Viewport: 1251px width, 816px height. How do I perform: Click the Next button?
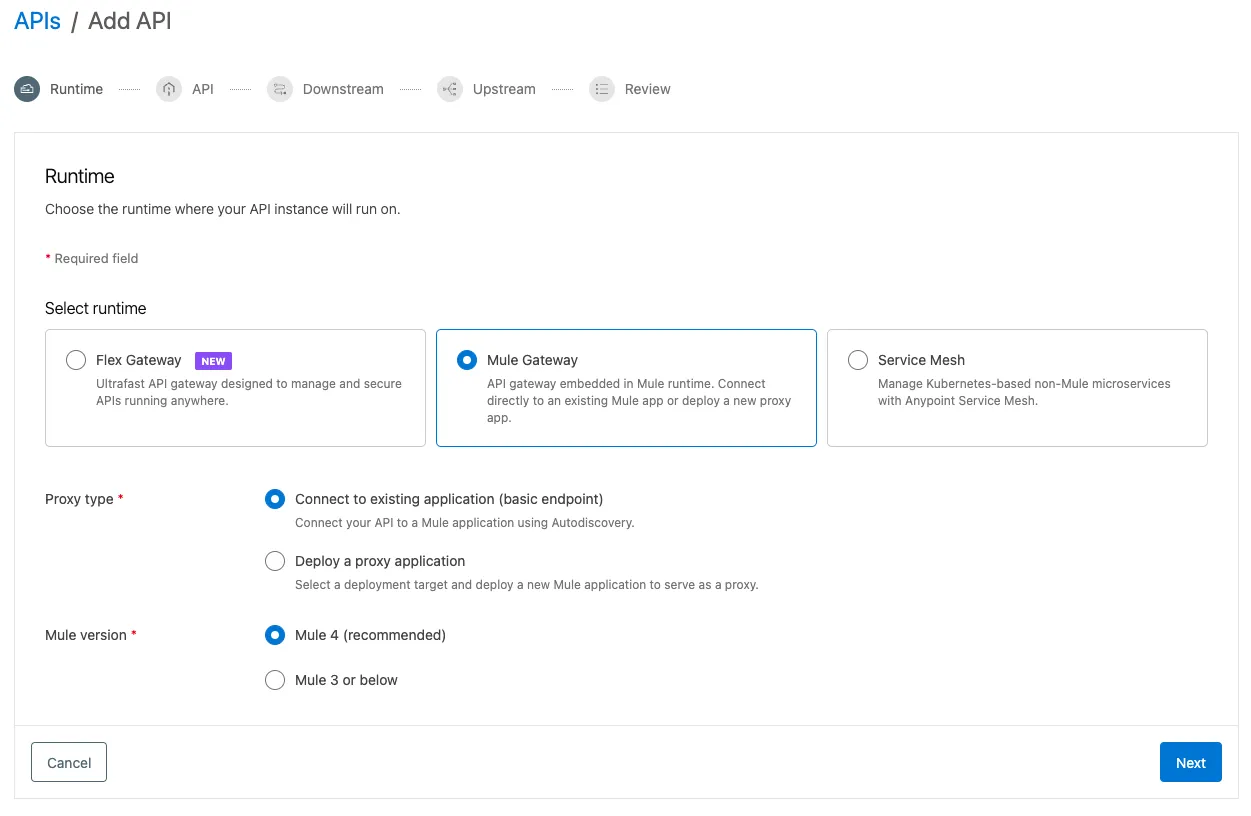pos(1191,762)
